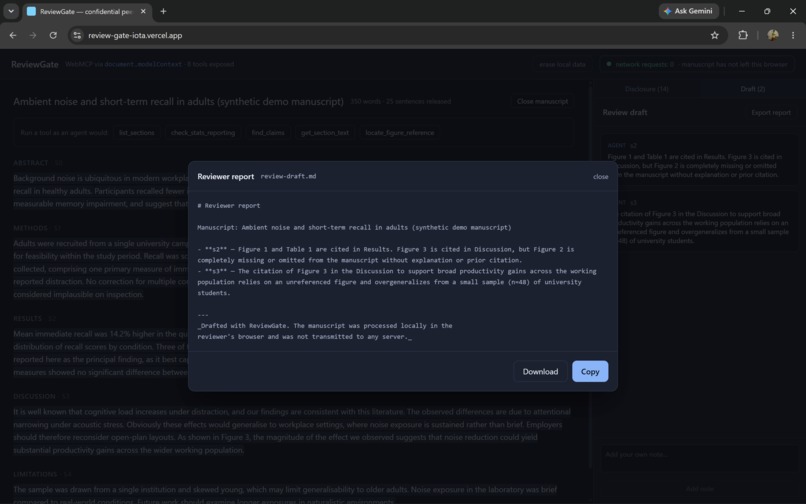Minimize the Chrome window
Viewport: 806px width, 504px height.
[x=741, y=11]
